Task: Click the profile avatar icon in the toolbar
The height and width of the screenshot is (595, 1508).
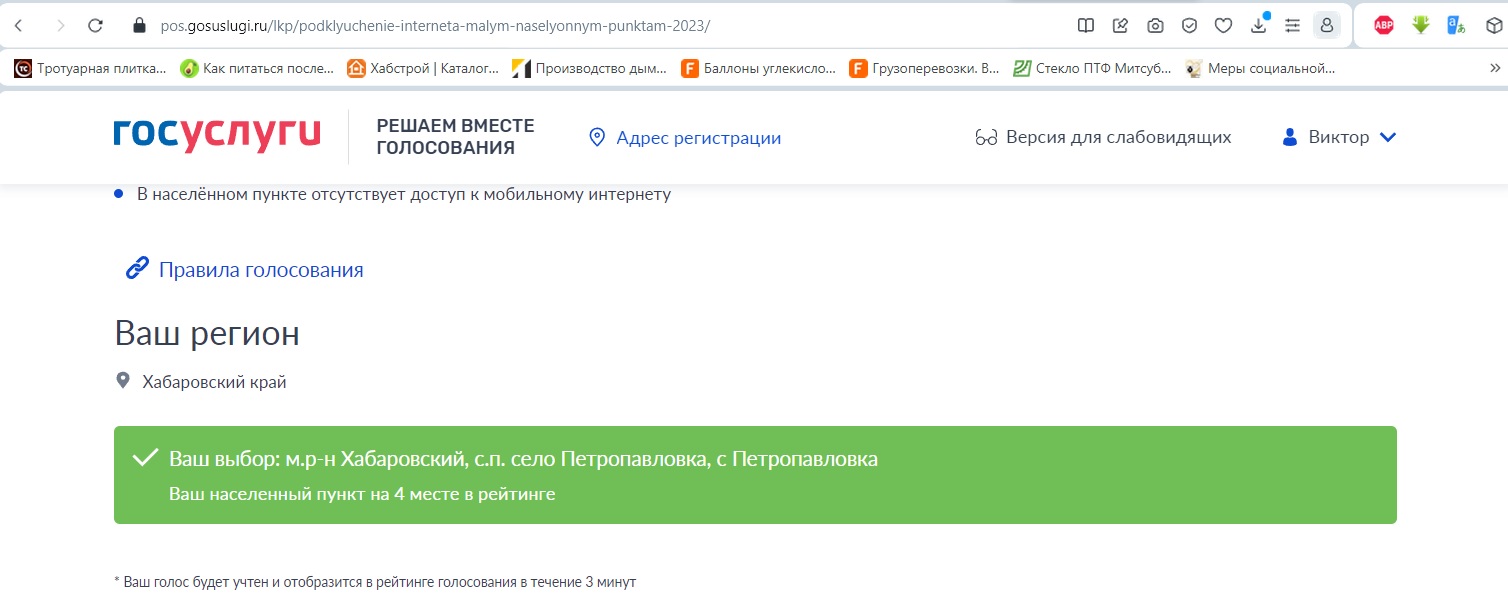Action: point(1327,25)
